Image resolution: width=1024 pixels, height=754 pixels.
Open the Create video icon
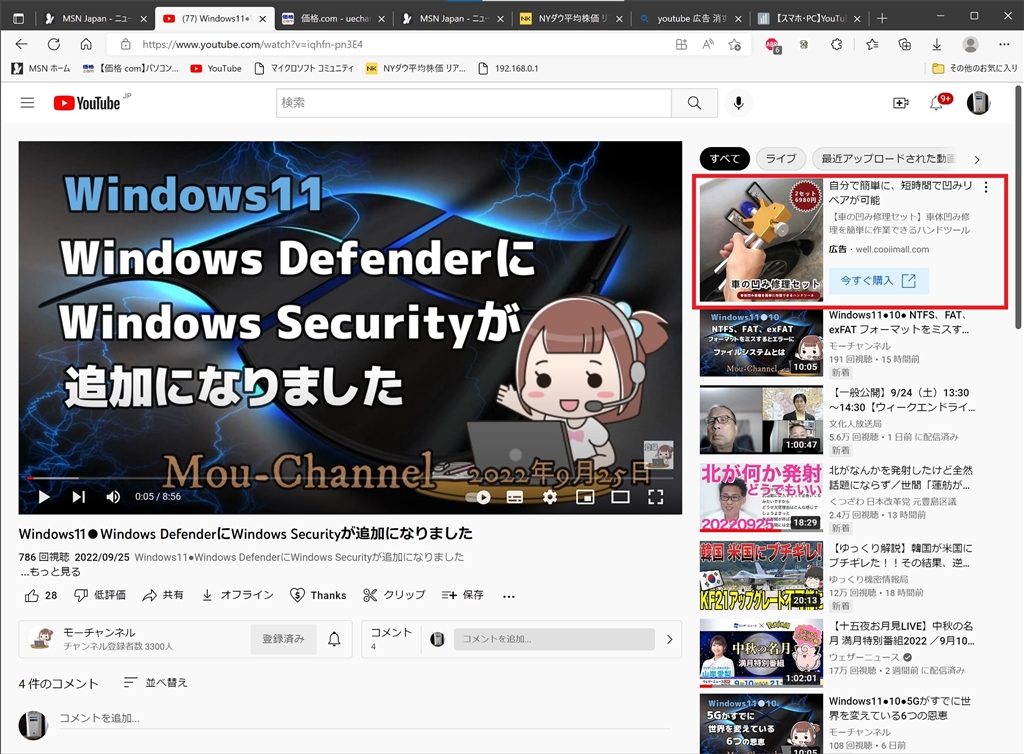click(901, 103)
